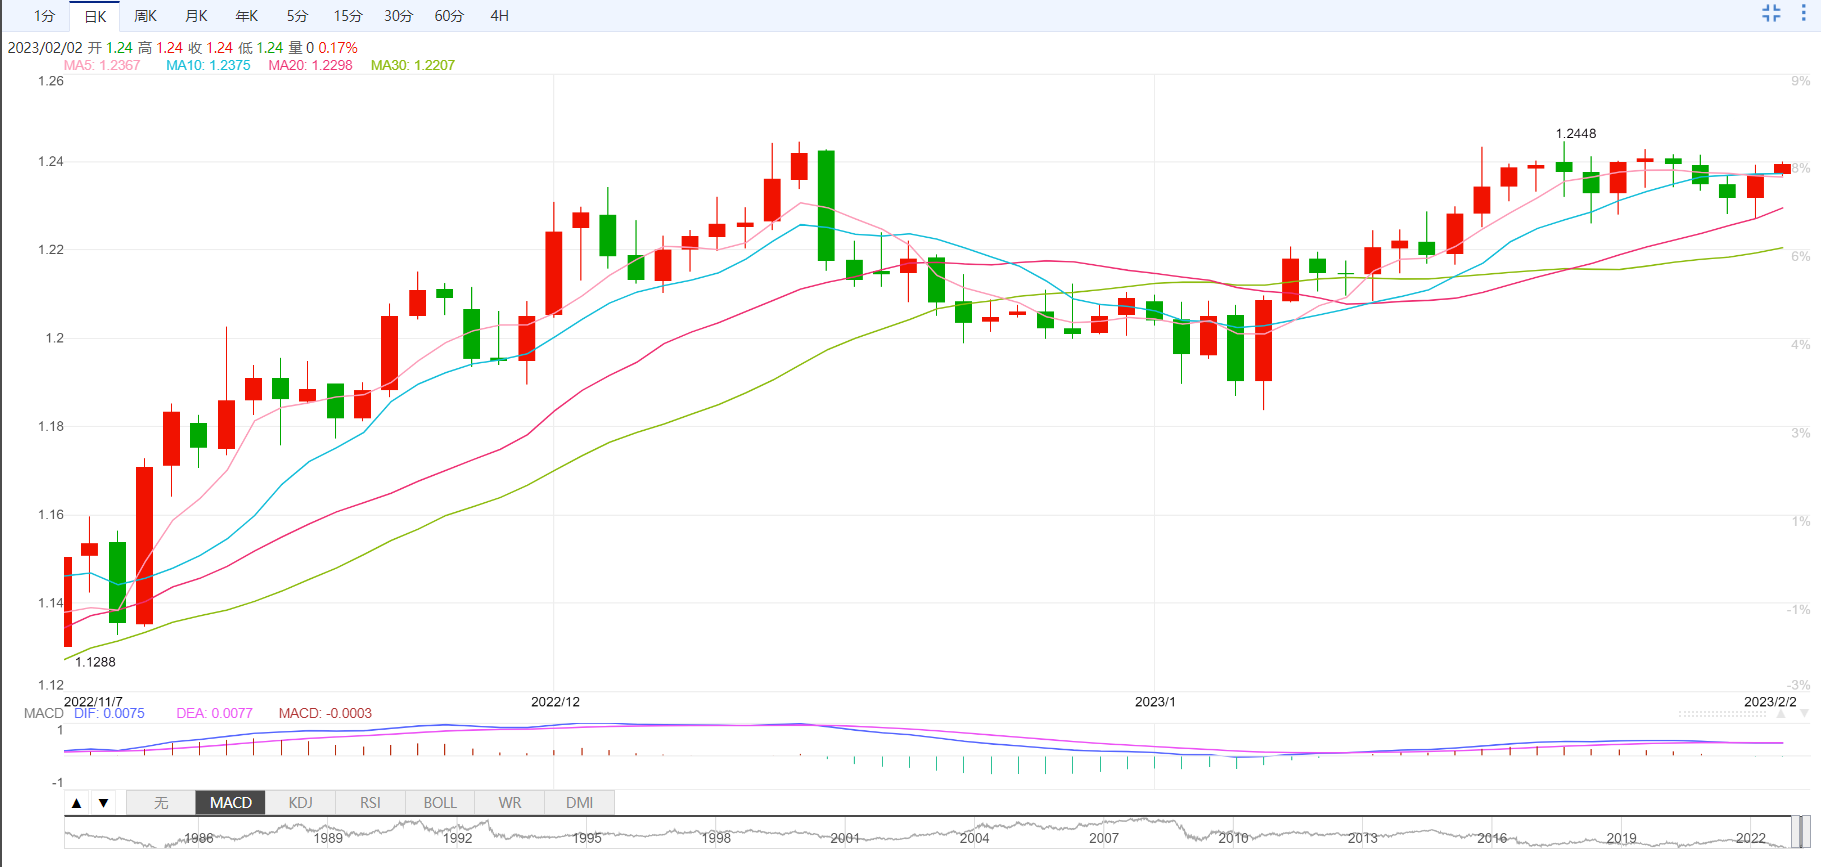Click the MA20: 1.2298 legend label
Image resolution: width=1821 pixels, height=867 pixels.
(x=310, y=65)
